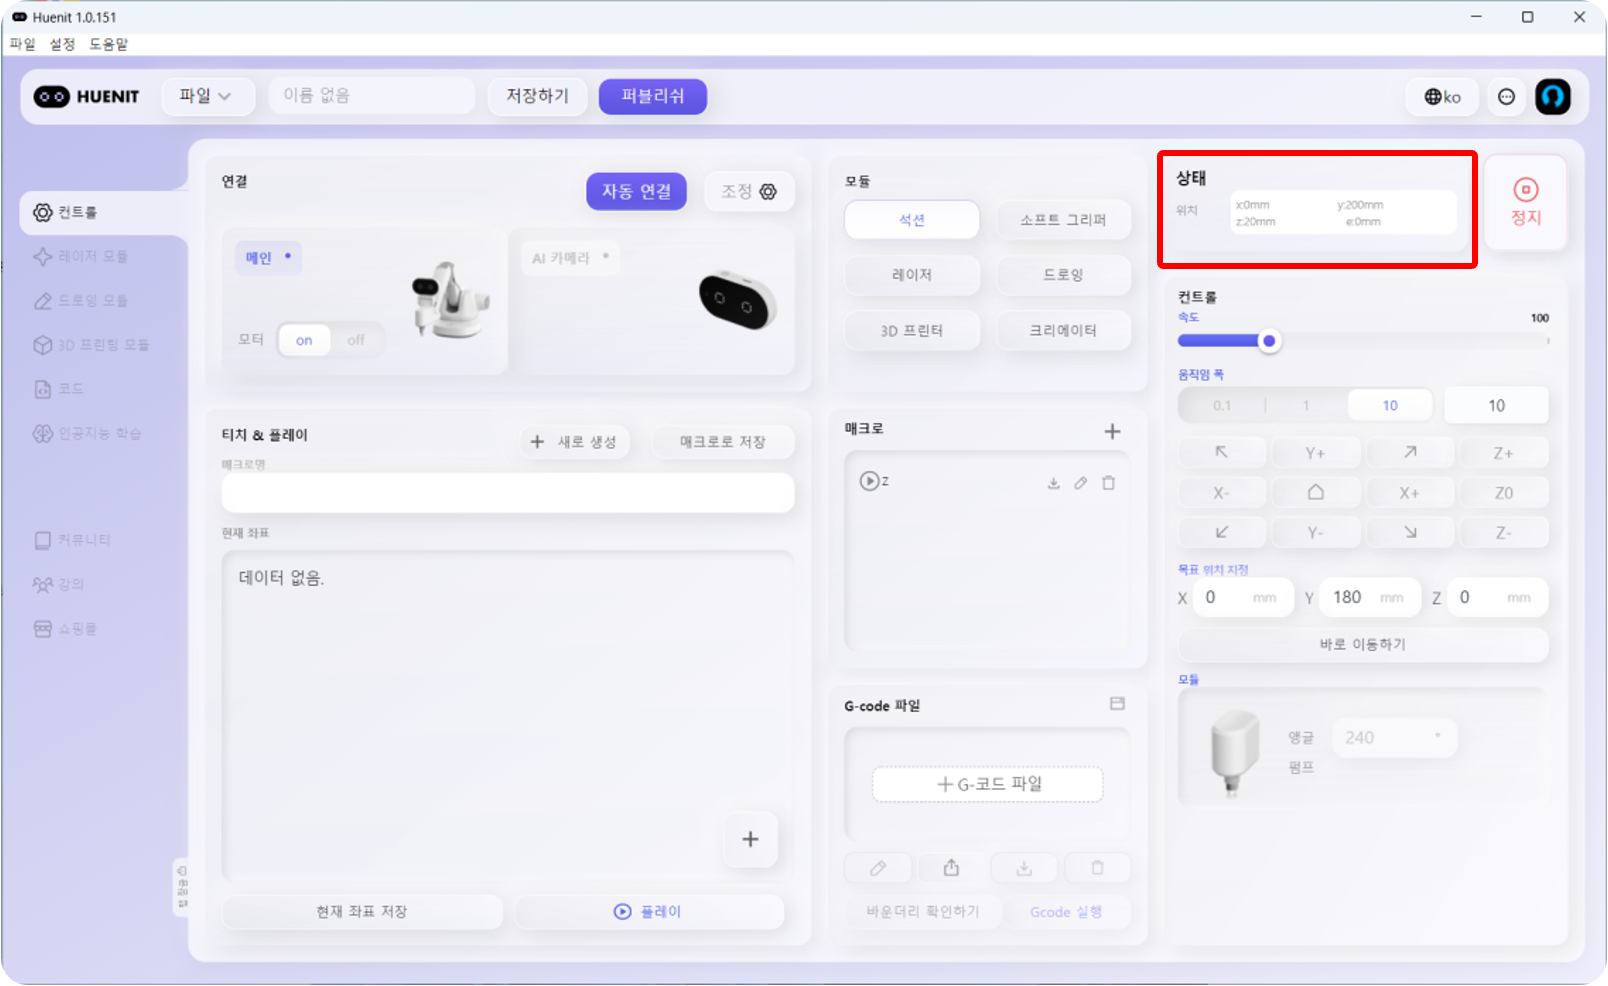The image size is (1608, 986).
Task: Click the home position icon in jog controls
Action: [1315, 492]
